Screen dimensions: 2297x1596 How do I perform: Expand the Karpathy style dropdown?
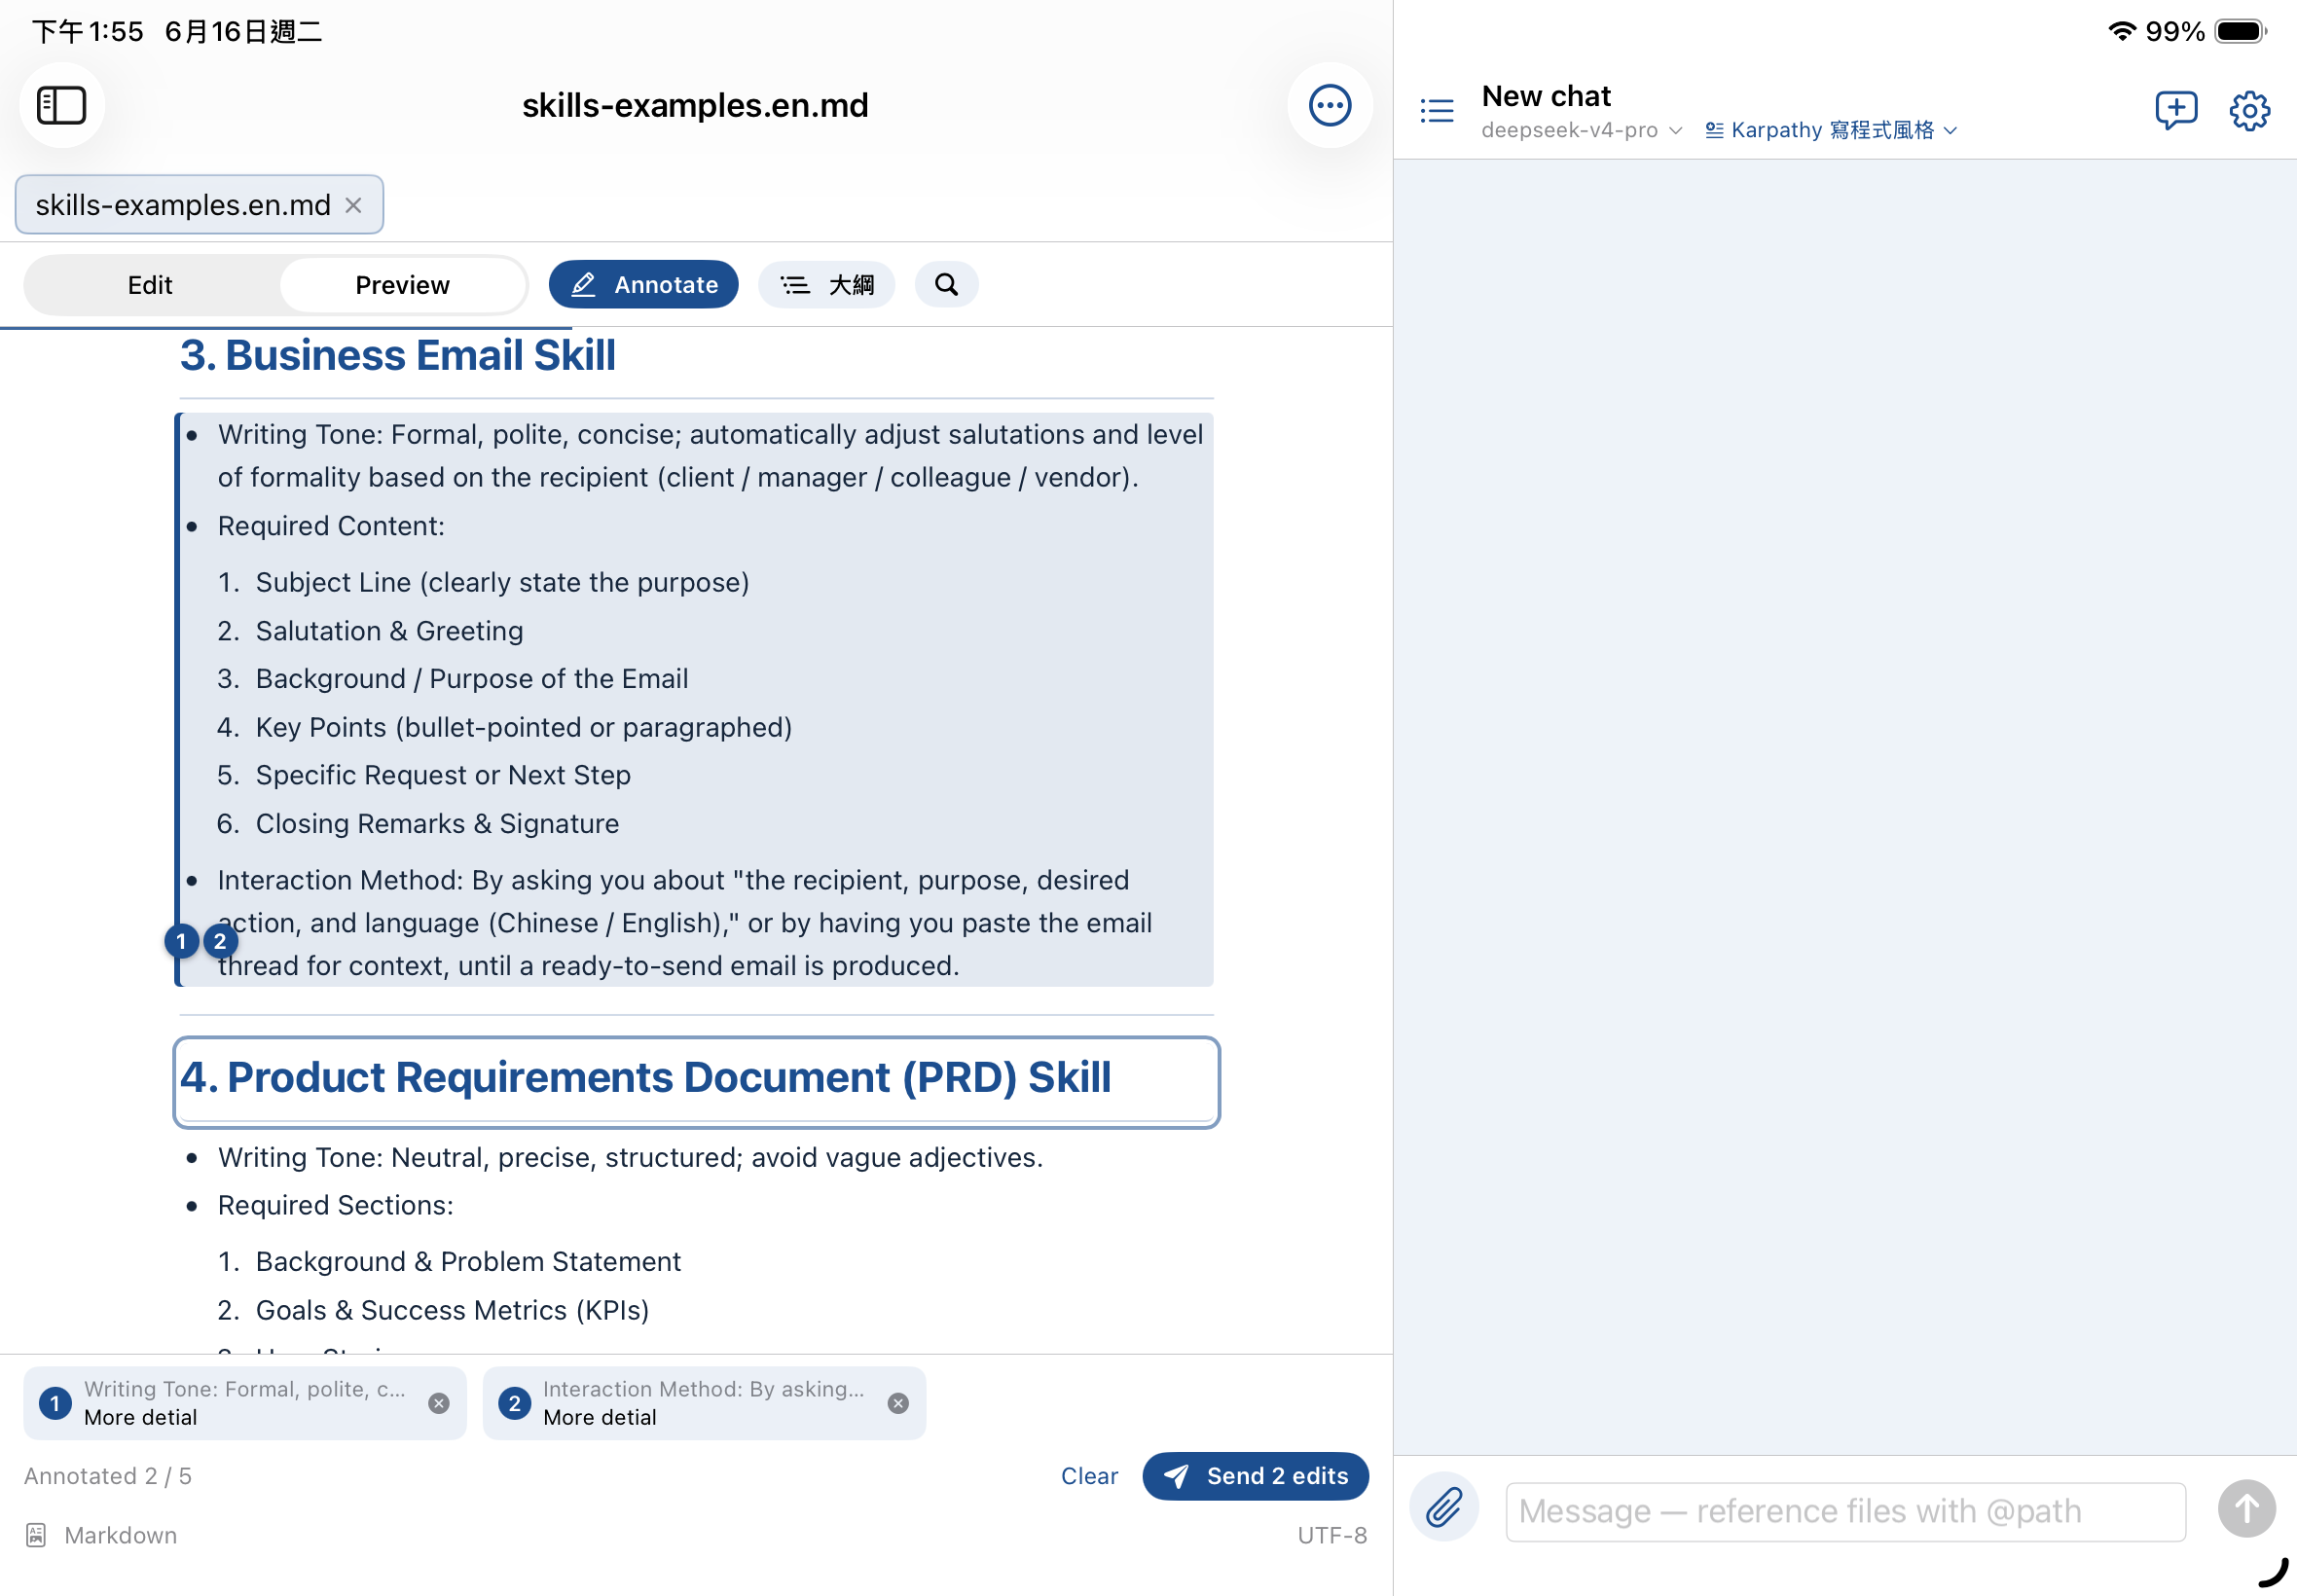click(1831, 130)
